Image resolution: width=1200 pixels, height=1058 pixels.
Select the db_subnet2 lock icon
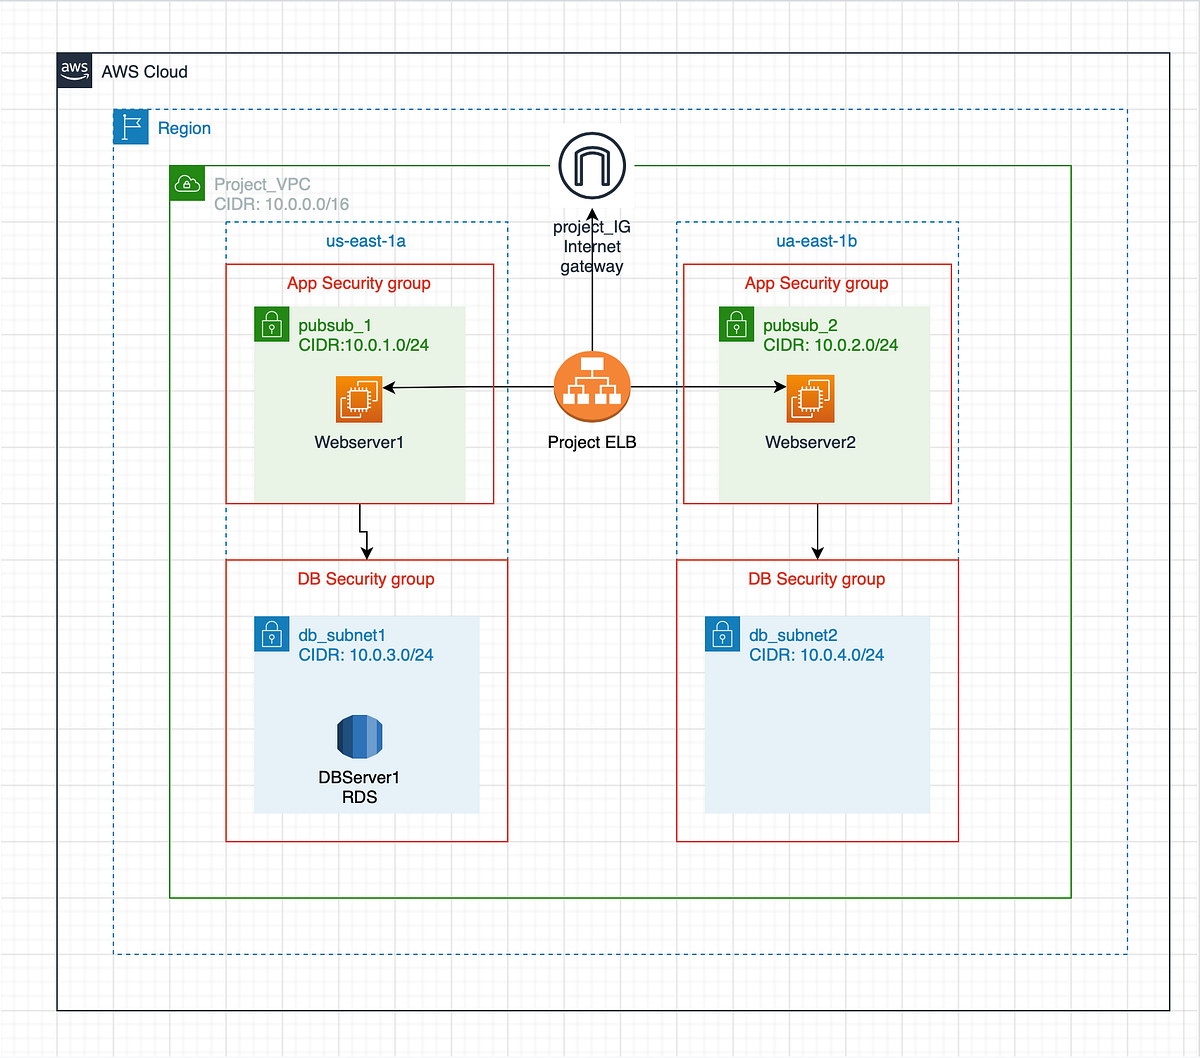click(x=722, y=634)
